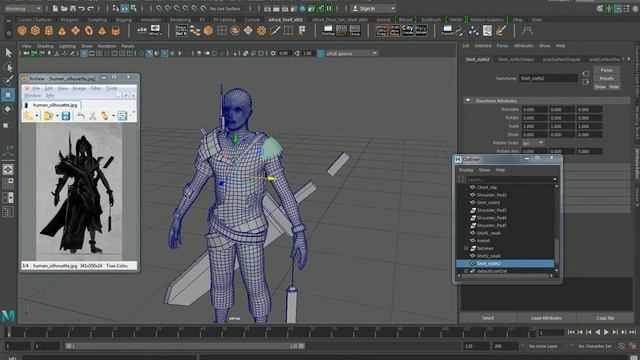
Task: Choose the polygon torus shelf icon
Action: (x=89, y=31)
